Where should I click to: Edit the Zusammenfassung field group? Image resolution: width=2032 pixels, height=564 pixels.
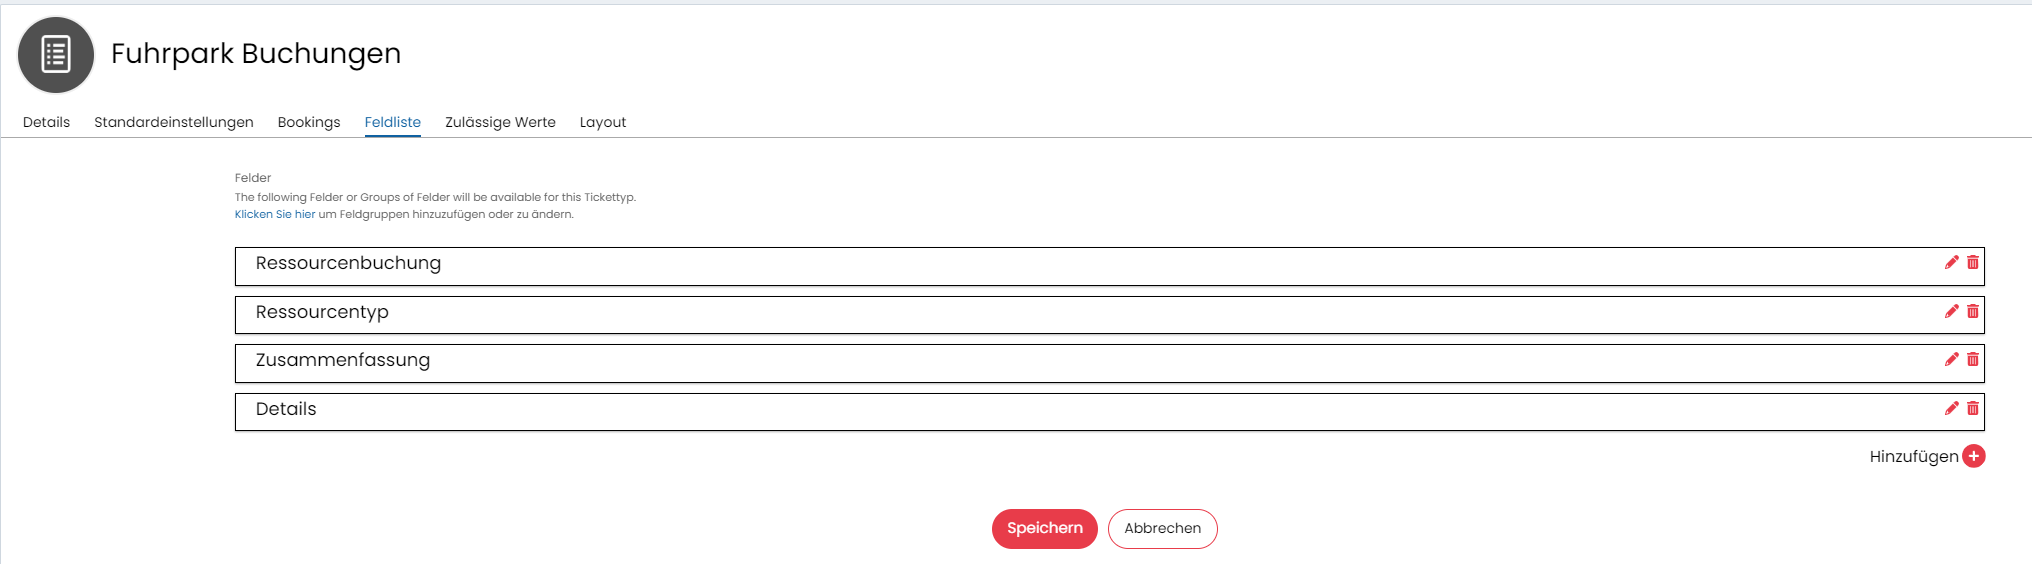(1951, 360)
